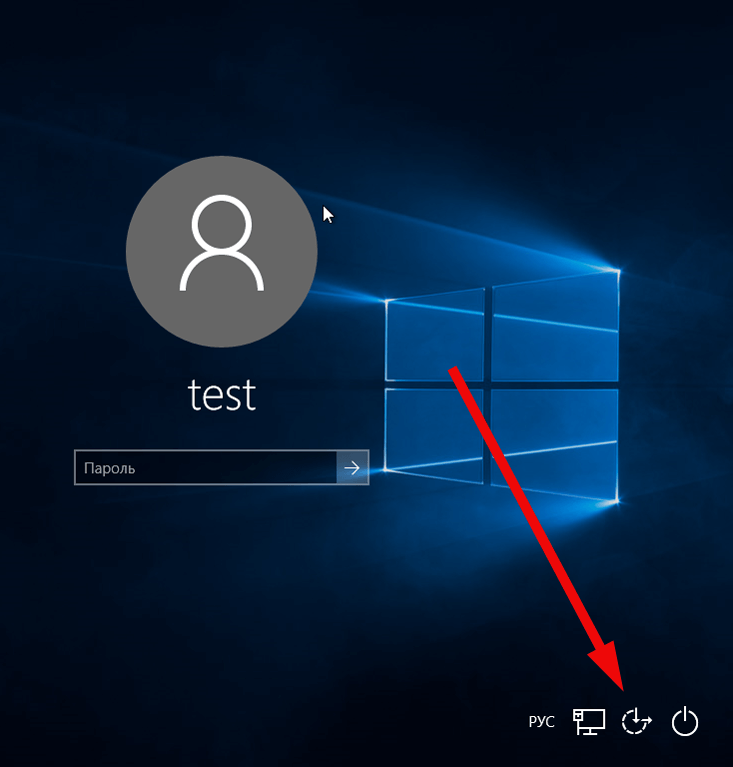
Task: Expand the accessibility options list
Action: 636,721
